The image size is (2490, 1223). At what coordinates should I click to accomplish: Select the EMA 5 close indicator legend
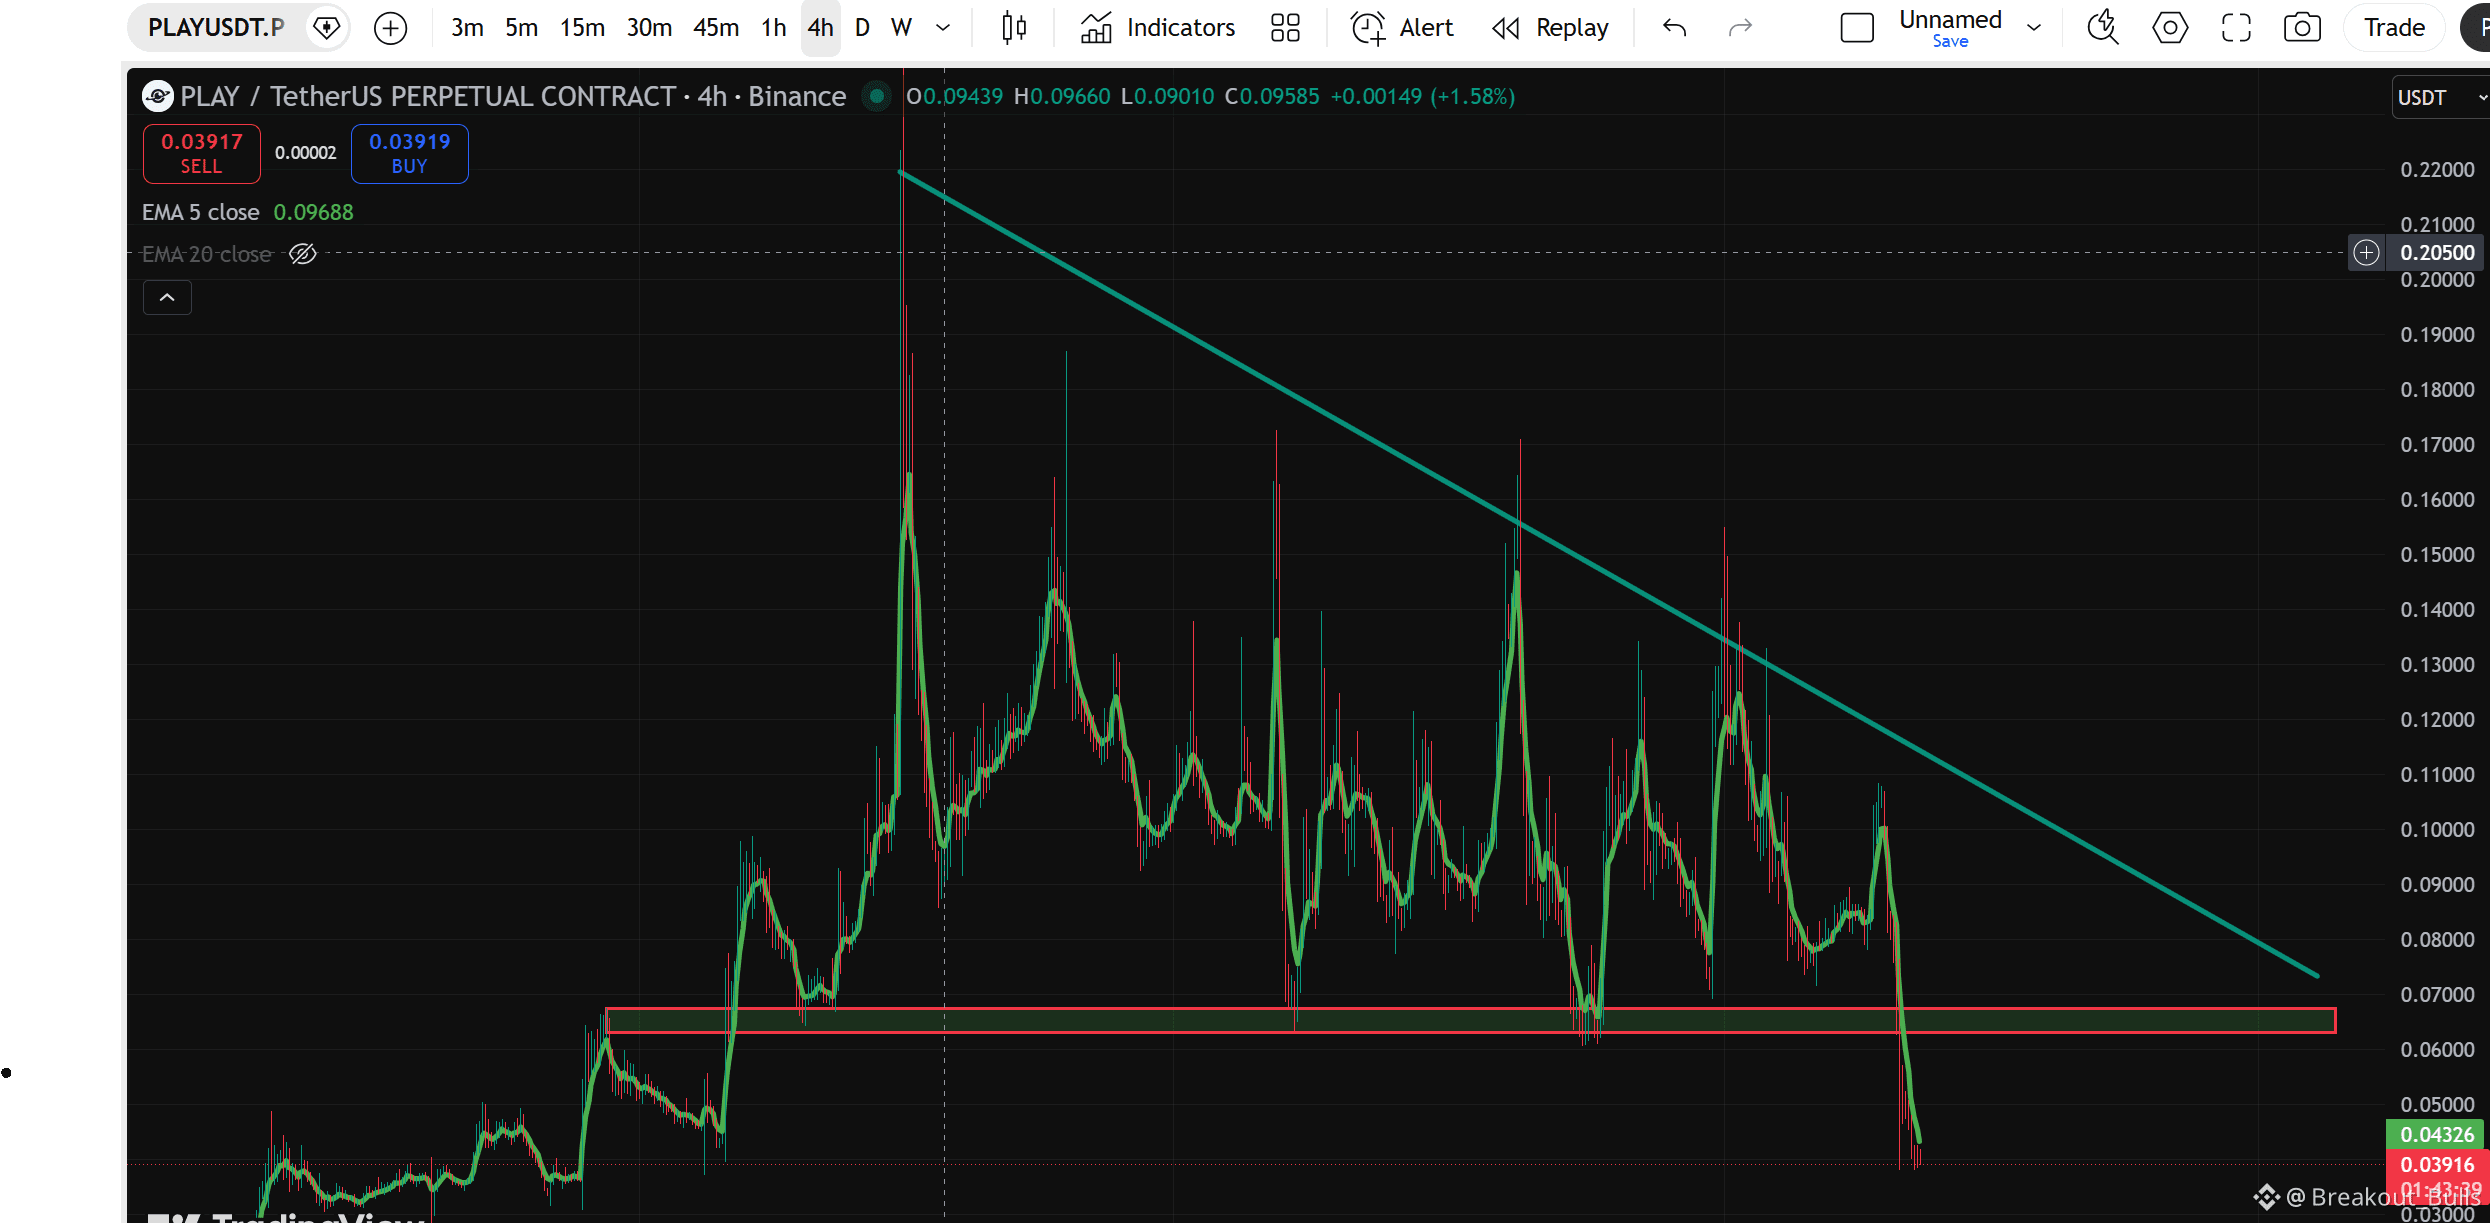point(200,212)
